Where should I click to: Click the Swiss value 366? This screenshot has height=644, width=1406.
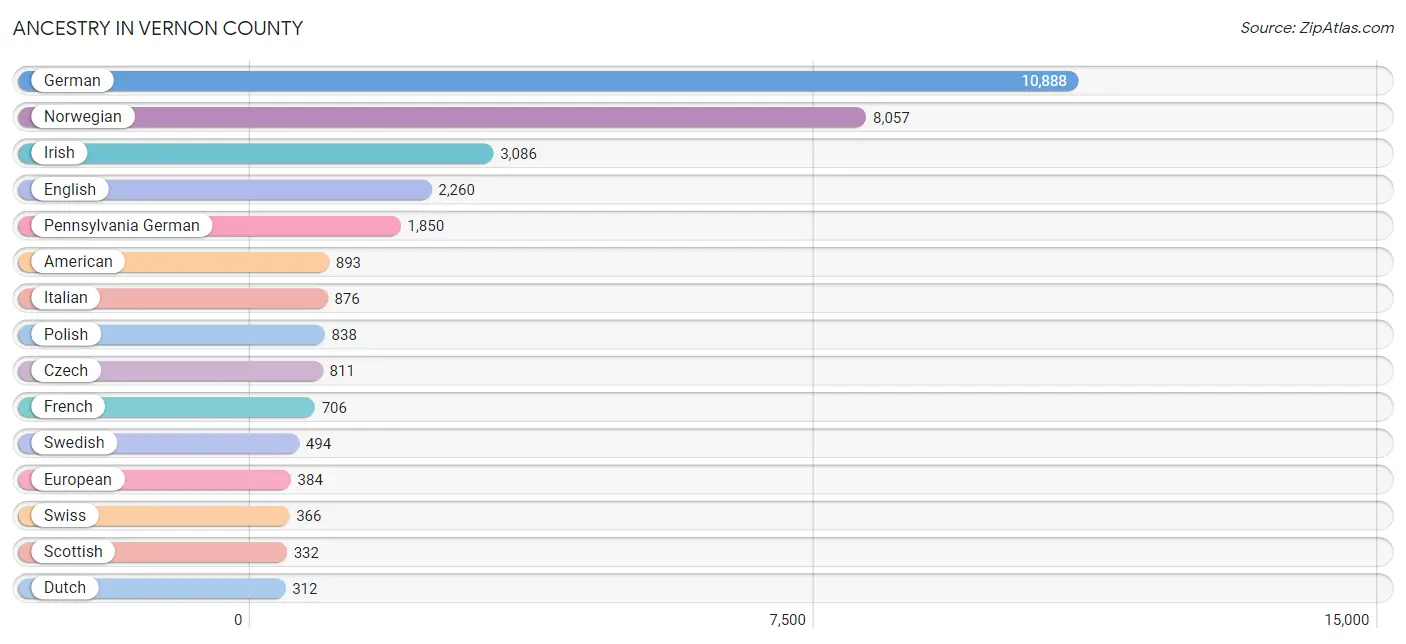click(309, 516)
